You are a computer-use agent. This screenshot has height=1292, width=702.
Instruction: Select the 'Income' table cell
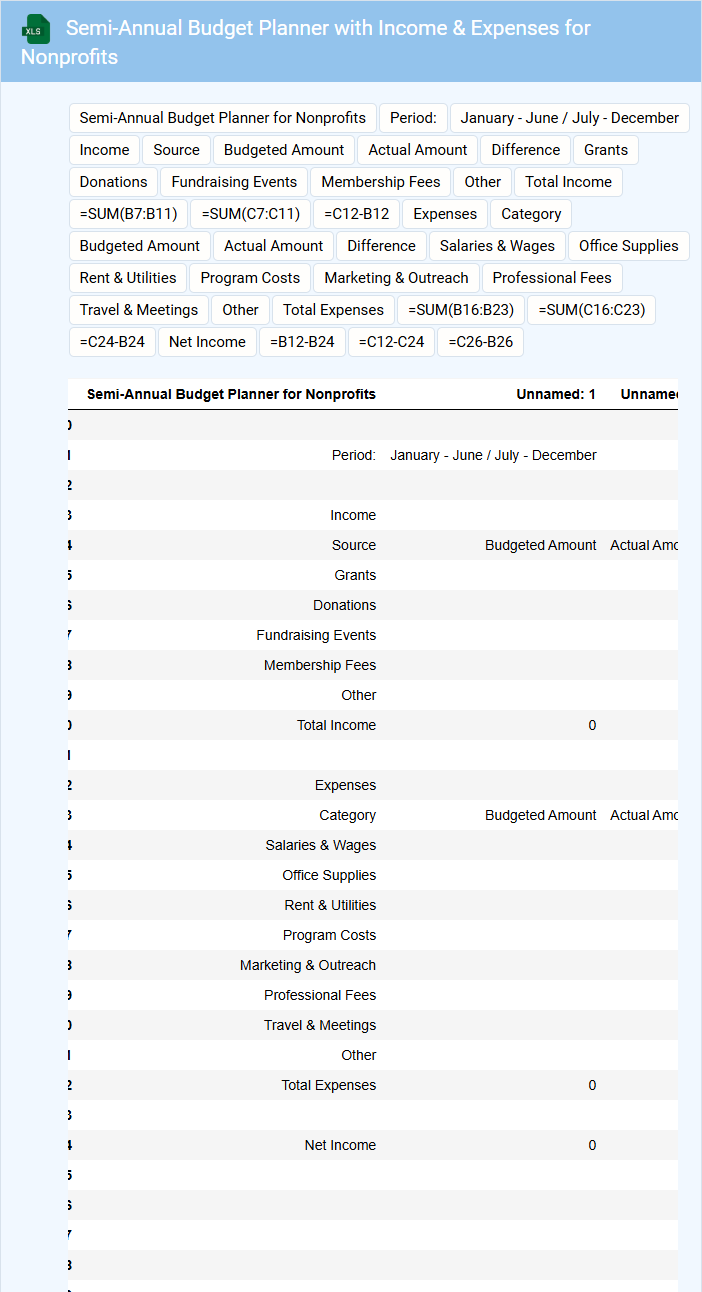[353, 515]
